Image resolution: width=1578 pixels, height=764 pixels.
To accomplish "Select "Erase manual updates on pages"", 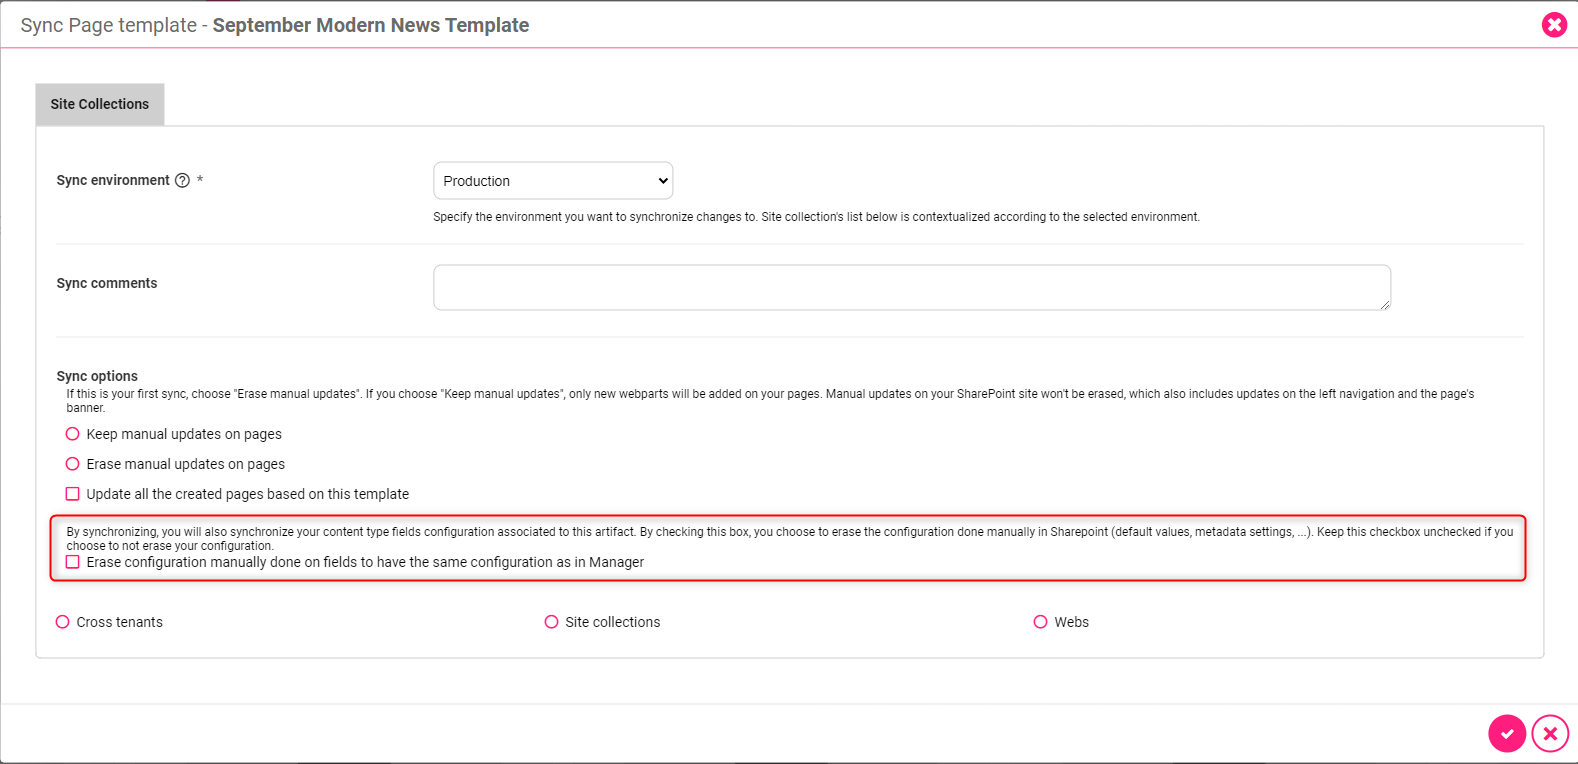I will [72, 464].
